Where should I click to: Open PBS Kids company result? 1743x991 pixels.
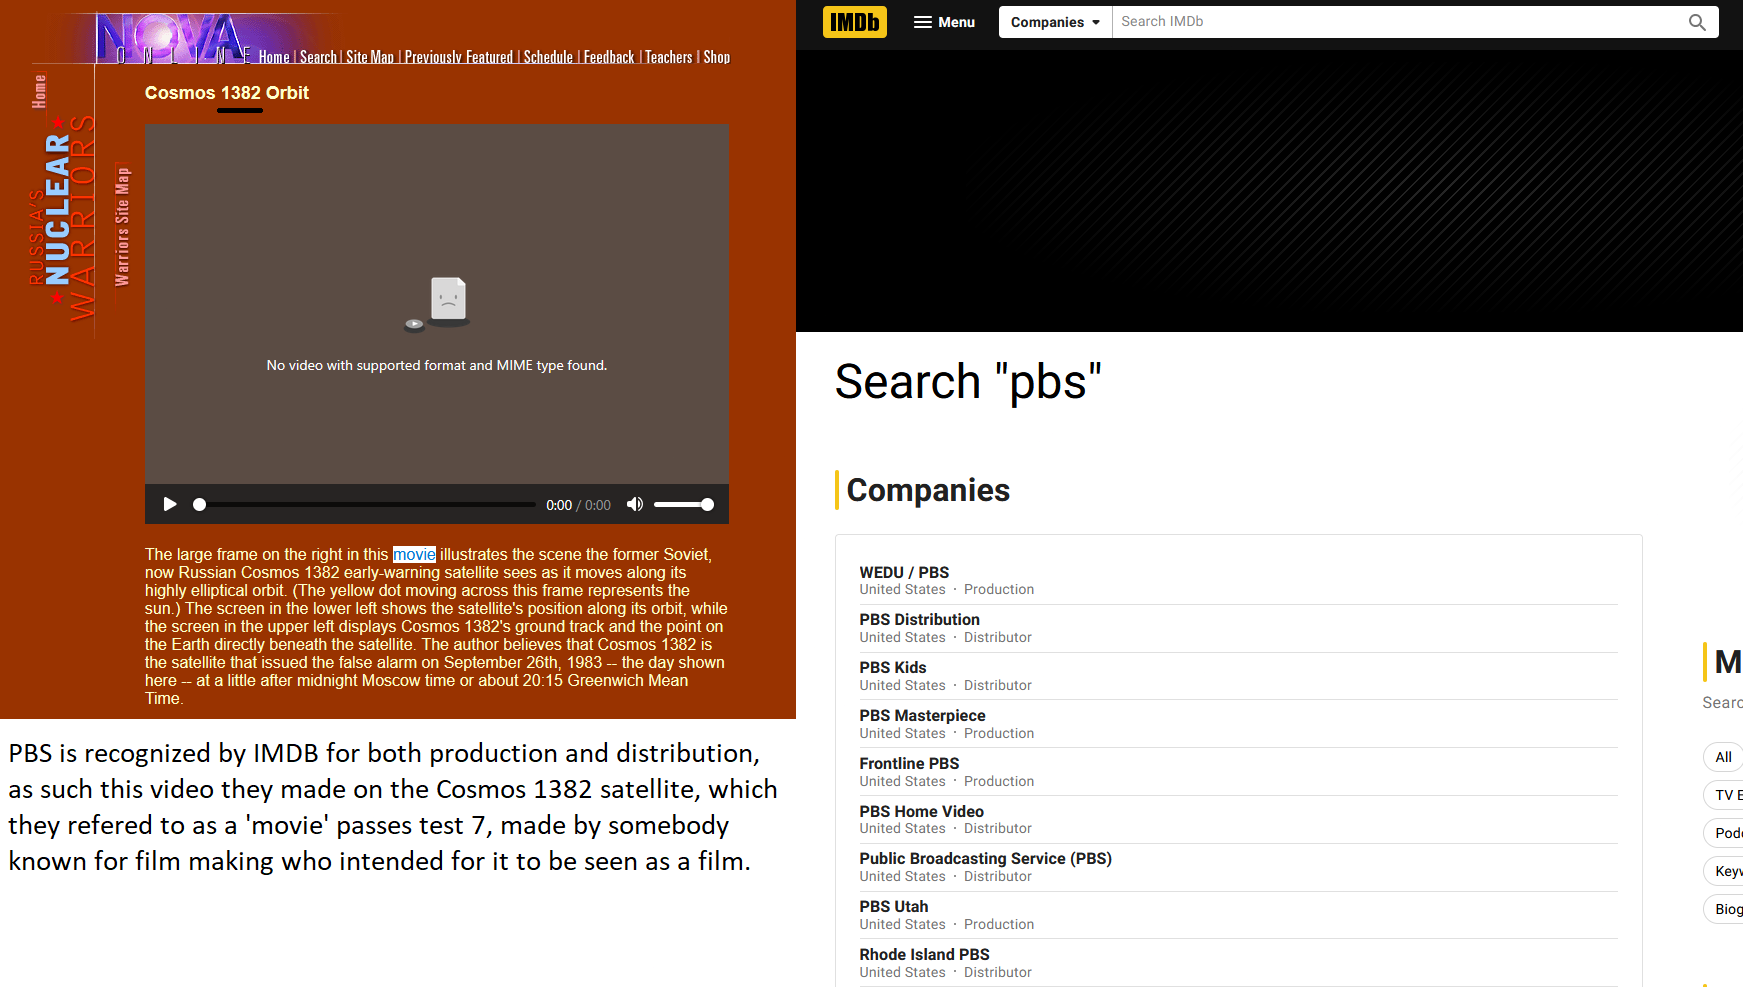tap(893, 668)
